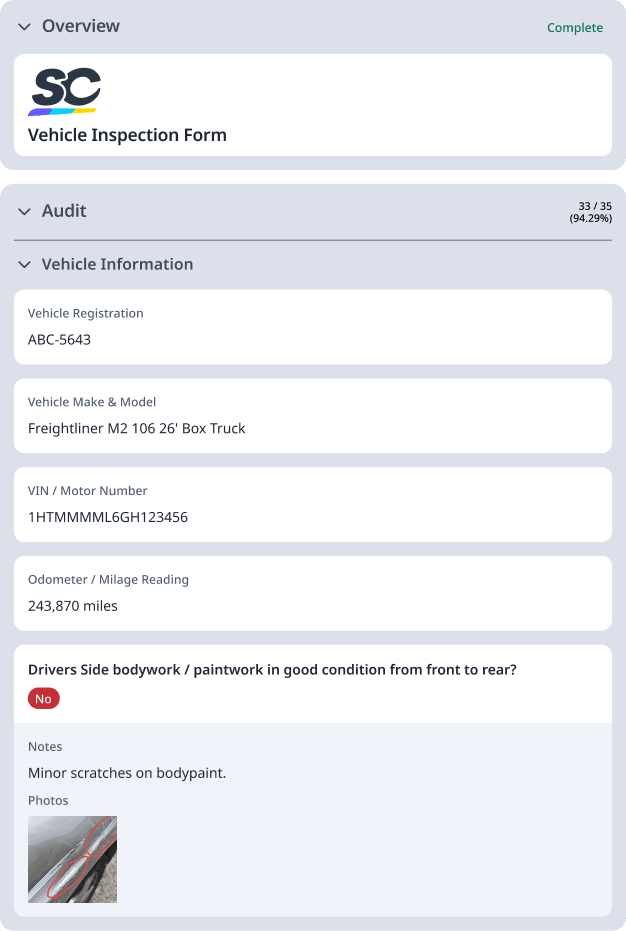Click the Odometer / Milage Reading field
The image size is (626, 931).
click(313, 593)
